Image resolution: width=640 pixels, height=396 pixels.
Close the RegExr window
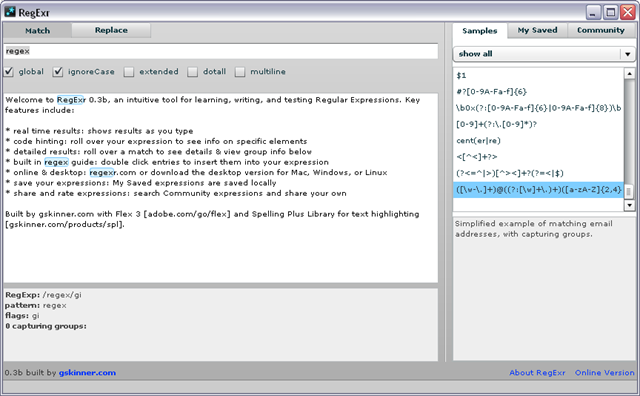click(628, 13)
